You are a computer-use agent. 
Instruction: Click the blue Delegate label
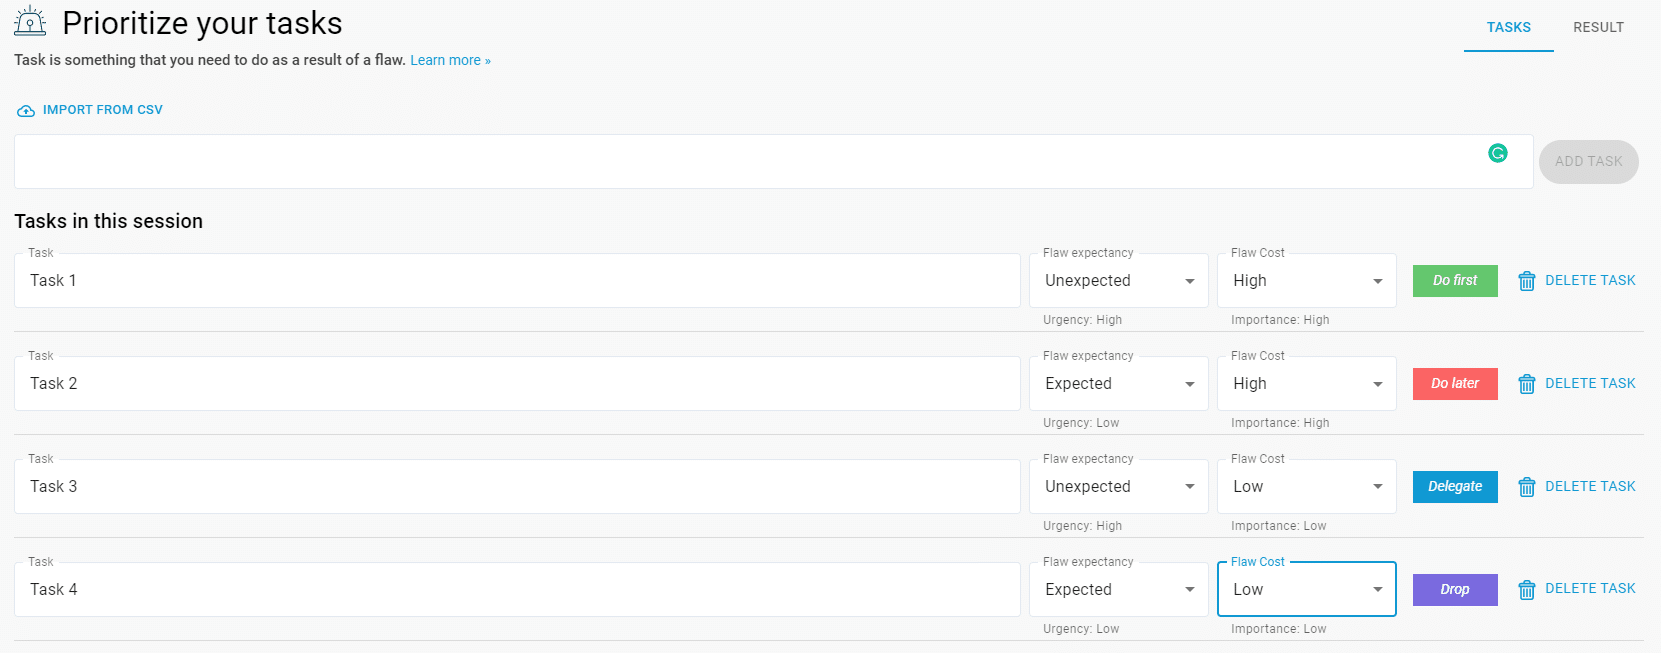(x=1454, y=487)
